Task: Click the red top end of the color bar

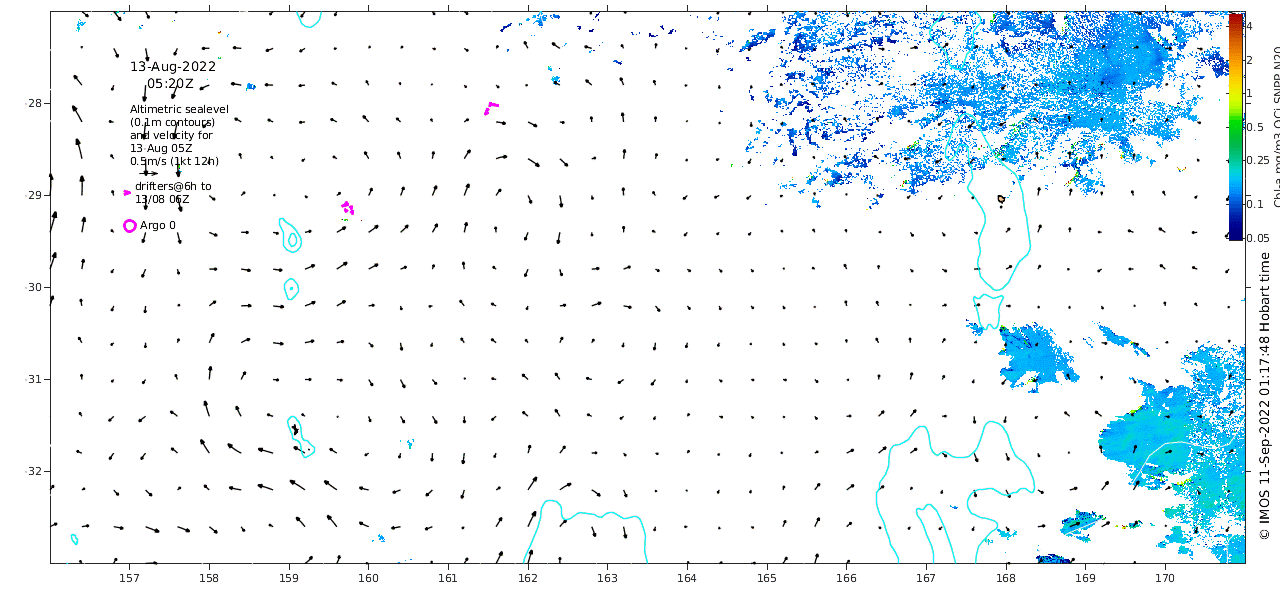Action: [x=1235, y=17]
